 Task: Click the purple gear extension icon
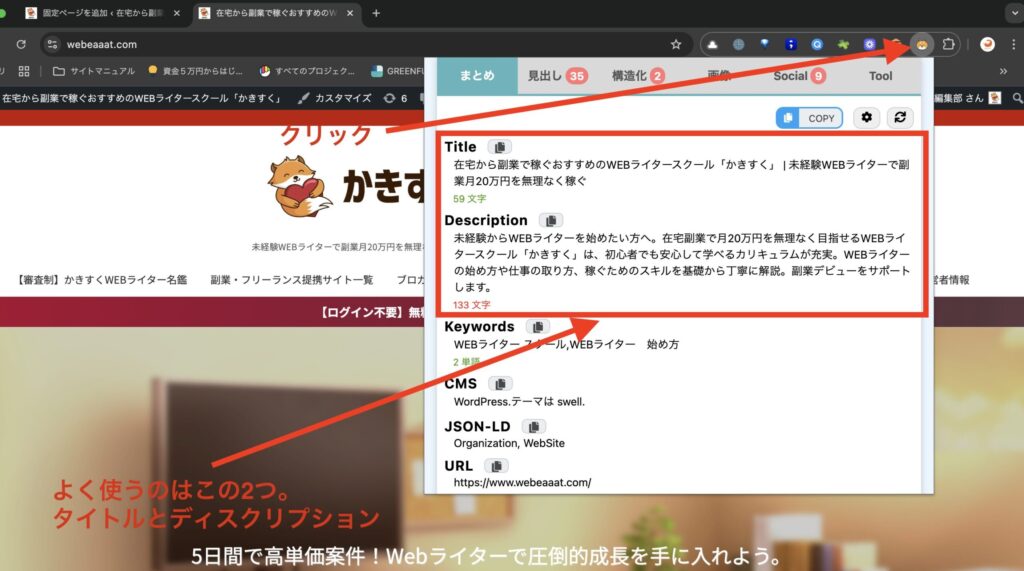click(x=869, y=44)
